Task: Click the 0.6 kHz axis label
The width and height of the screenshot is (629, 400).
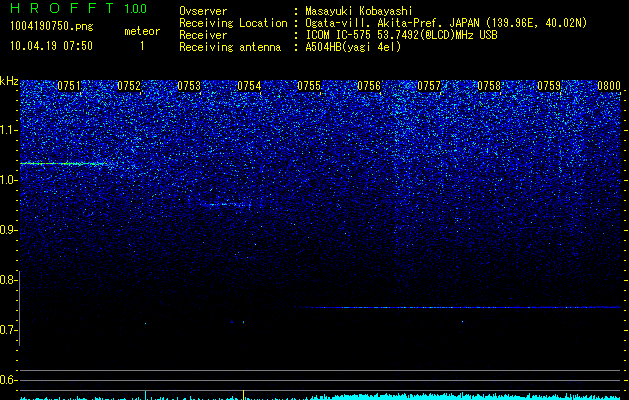Action: click(x=8, y=380)
